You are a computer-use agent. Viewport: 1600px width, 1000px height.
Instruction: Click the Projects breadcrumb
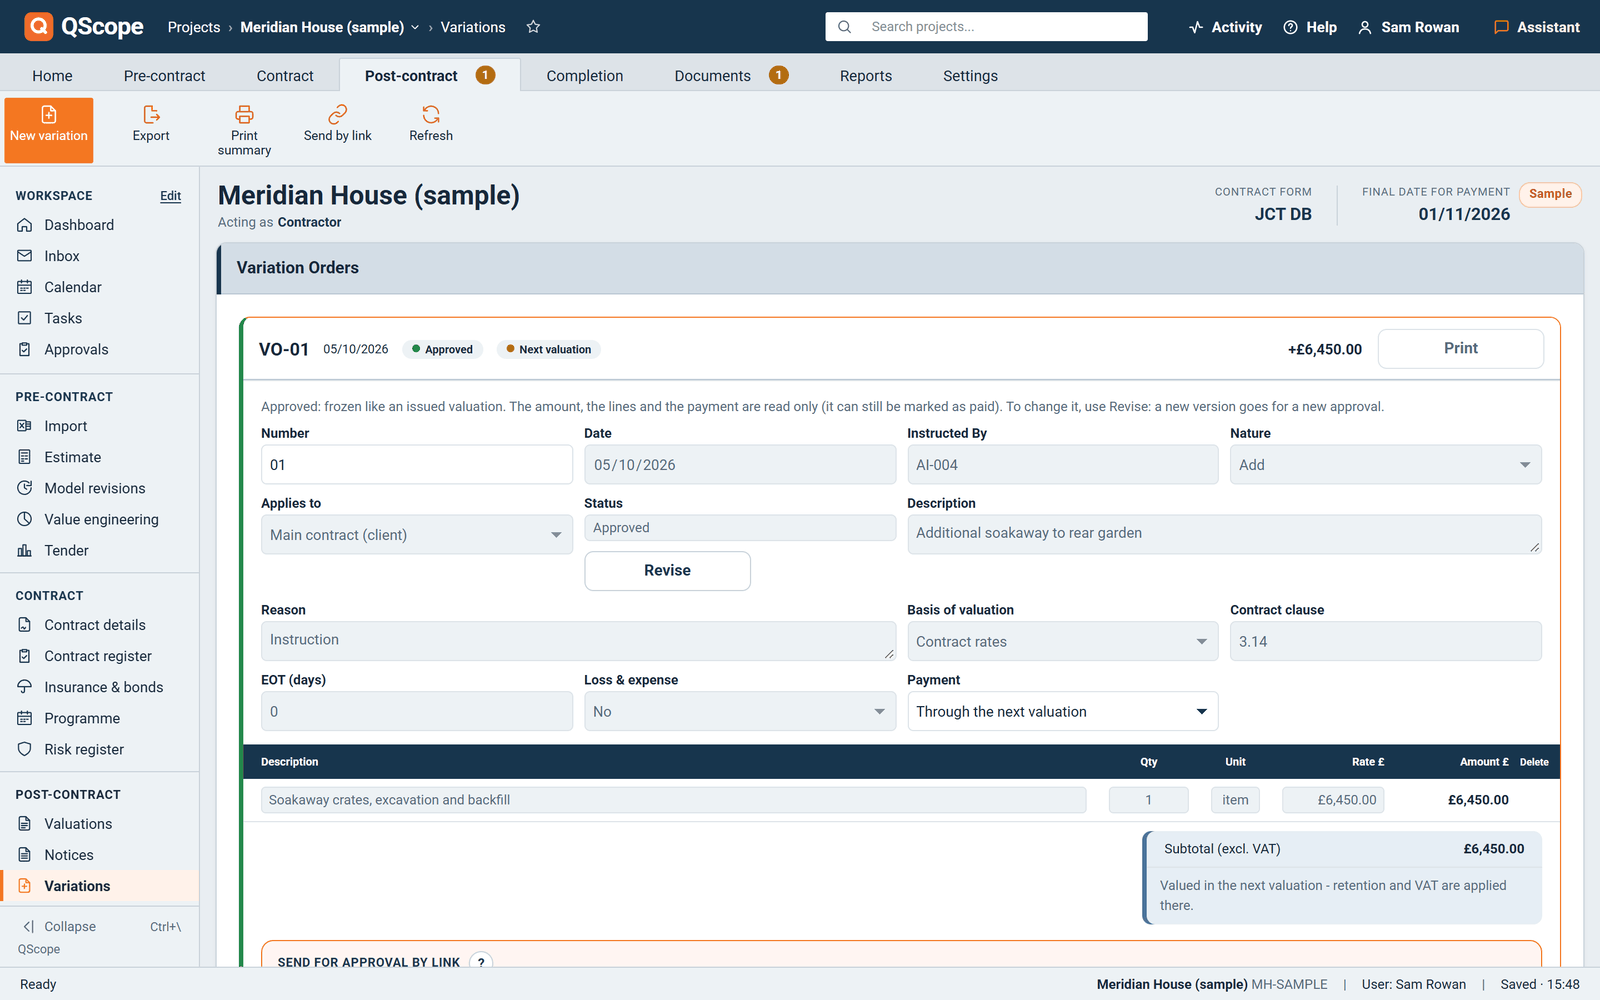[x=194, y=27]
